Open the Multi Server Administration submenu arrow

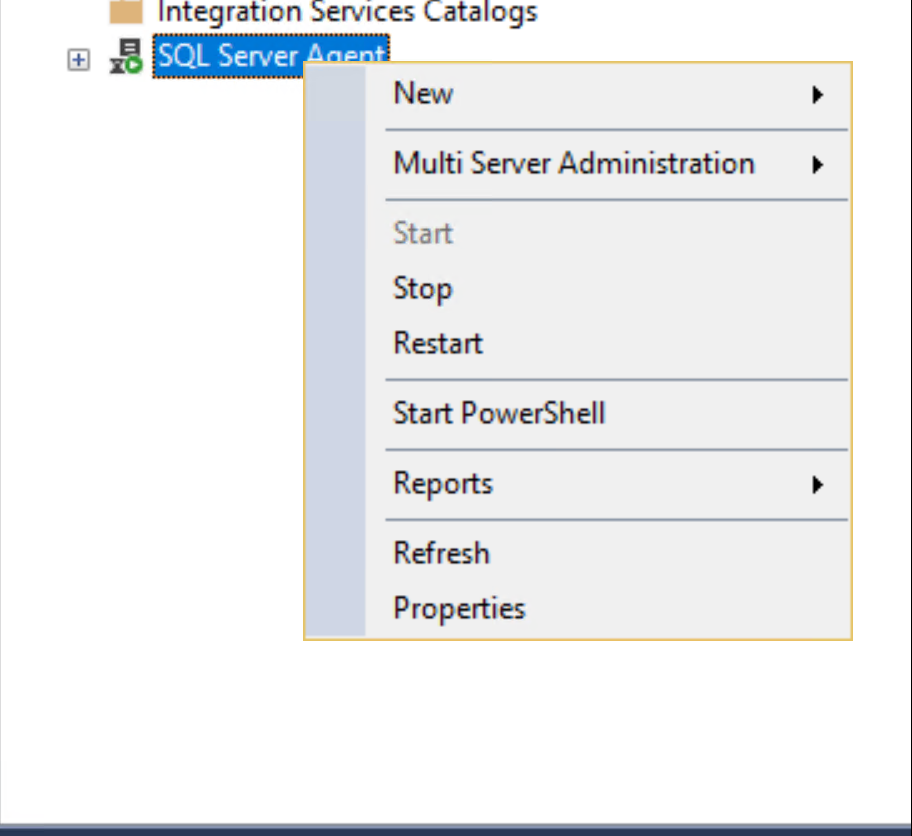tap(818, 165)
